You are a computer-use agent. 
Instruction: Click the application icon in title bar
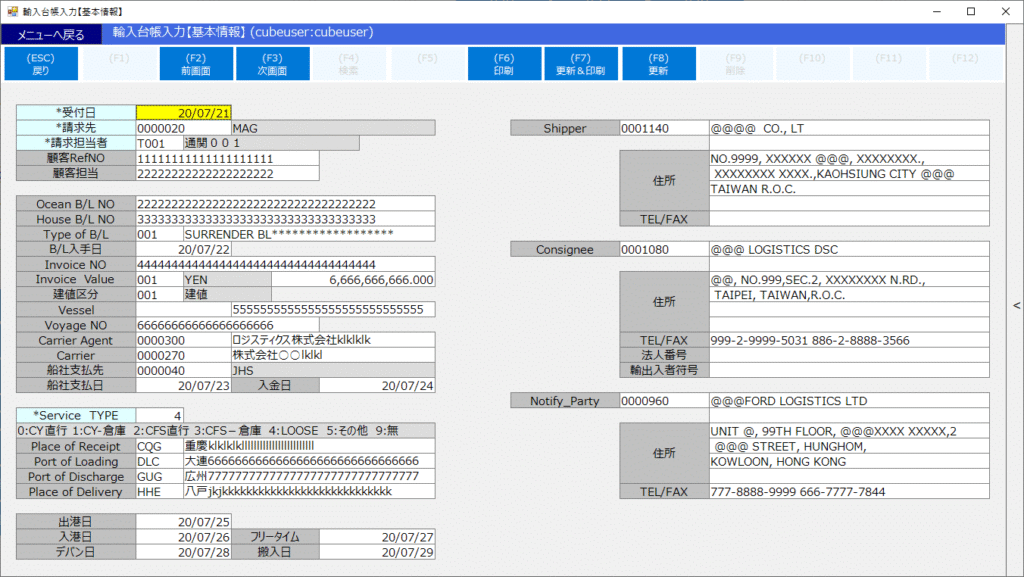(14, 11)
